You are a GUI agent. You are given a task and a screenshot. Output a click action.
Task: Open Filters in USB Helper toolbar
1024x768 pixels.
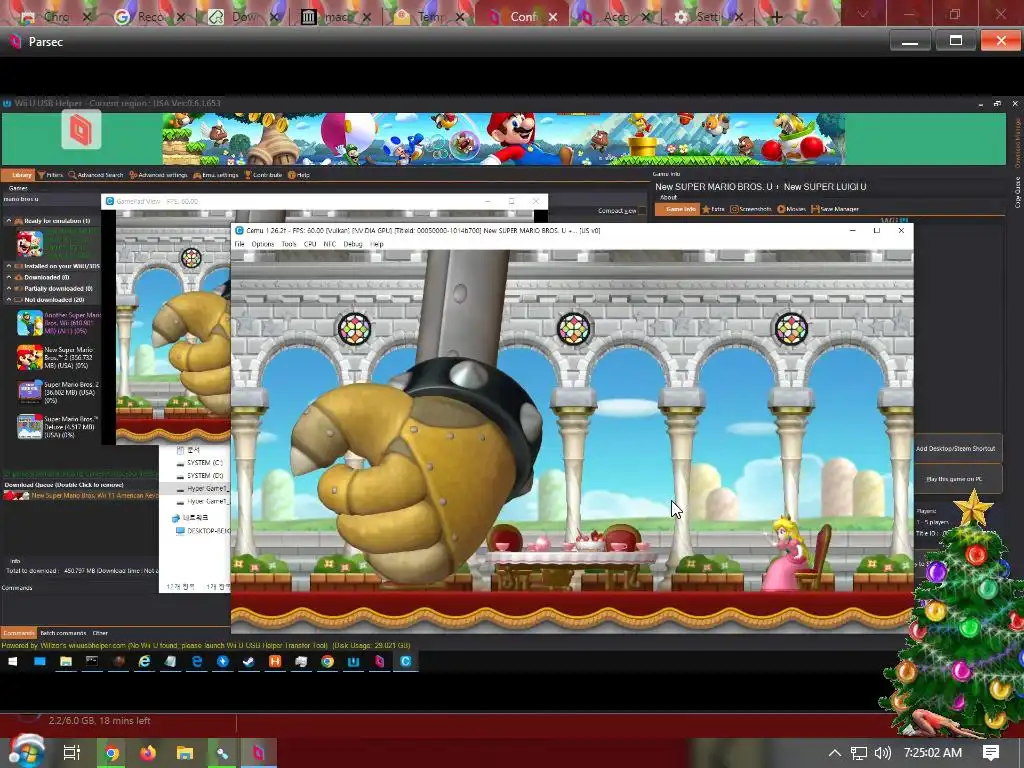(x=50, y=175)
